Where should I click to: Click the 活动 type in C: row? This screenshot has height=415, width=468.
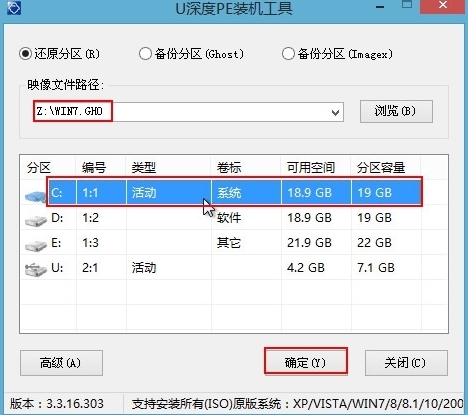[144, 193]
